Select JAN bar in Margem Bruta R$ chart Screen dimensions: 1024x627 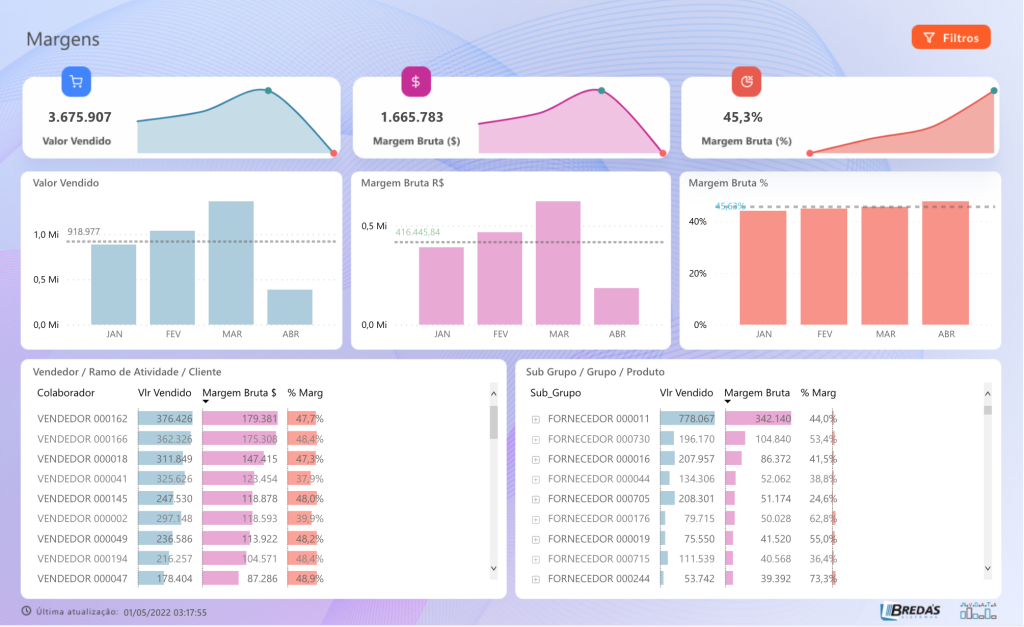pyautogui.click(x=441, y=285)
